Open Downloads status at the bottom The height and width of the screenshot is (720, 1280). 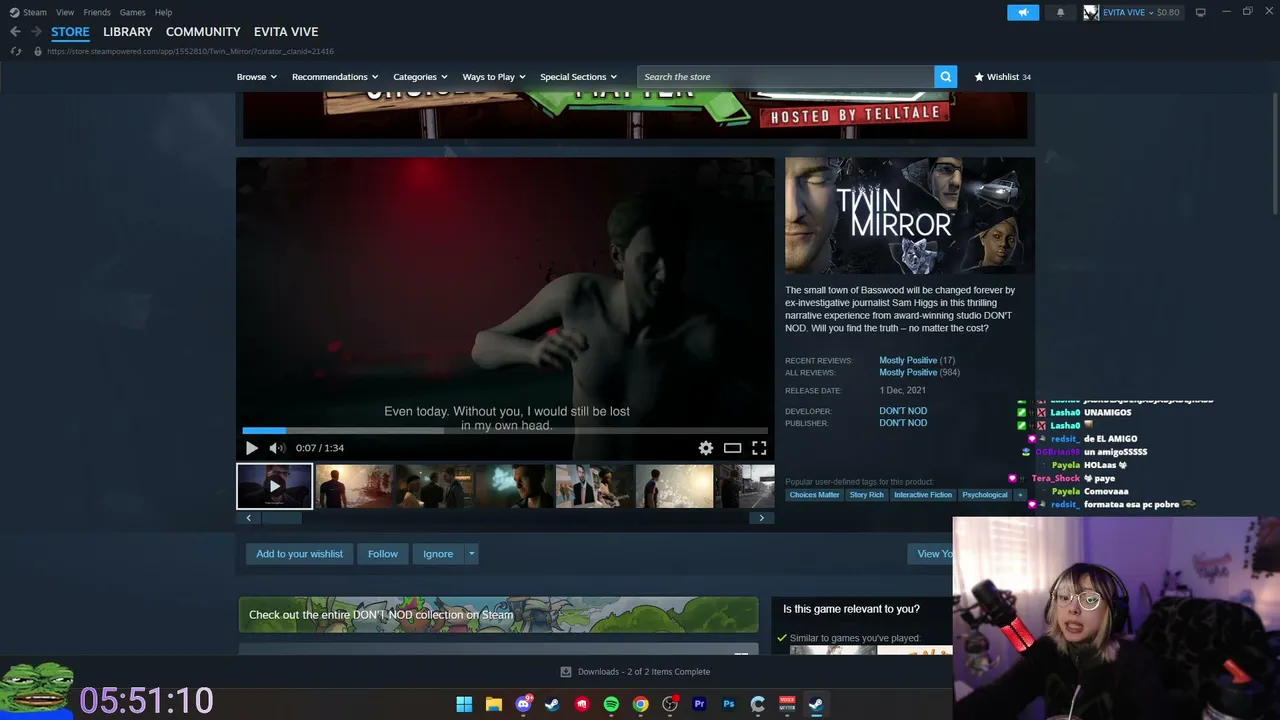[636, 672]
